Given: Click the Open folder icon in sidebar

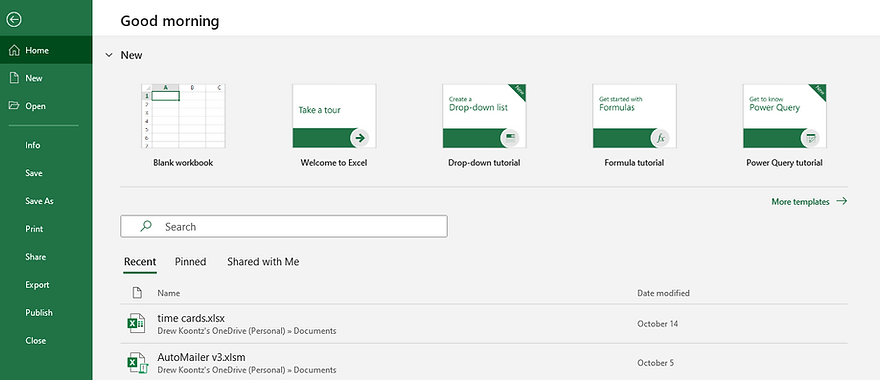Looking at the screenshot, I should (14, 106).
